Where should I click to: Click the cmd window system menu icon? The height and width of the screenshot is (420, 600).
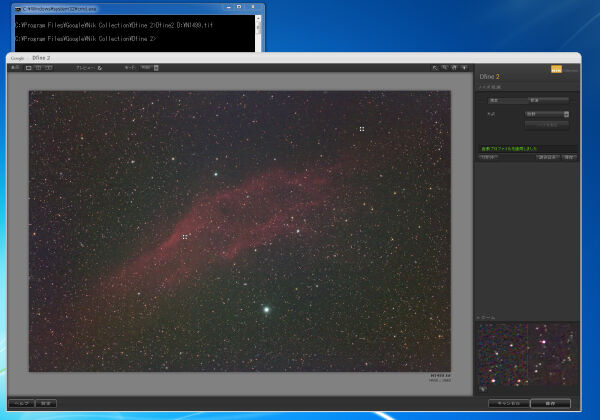tap(18, 9)
